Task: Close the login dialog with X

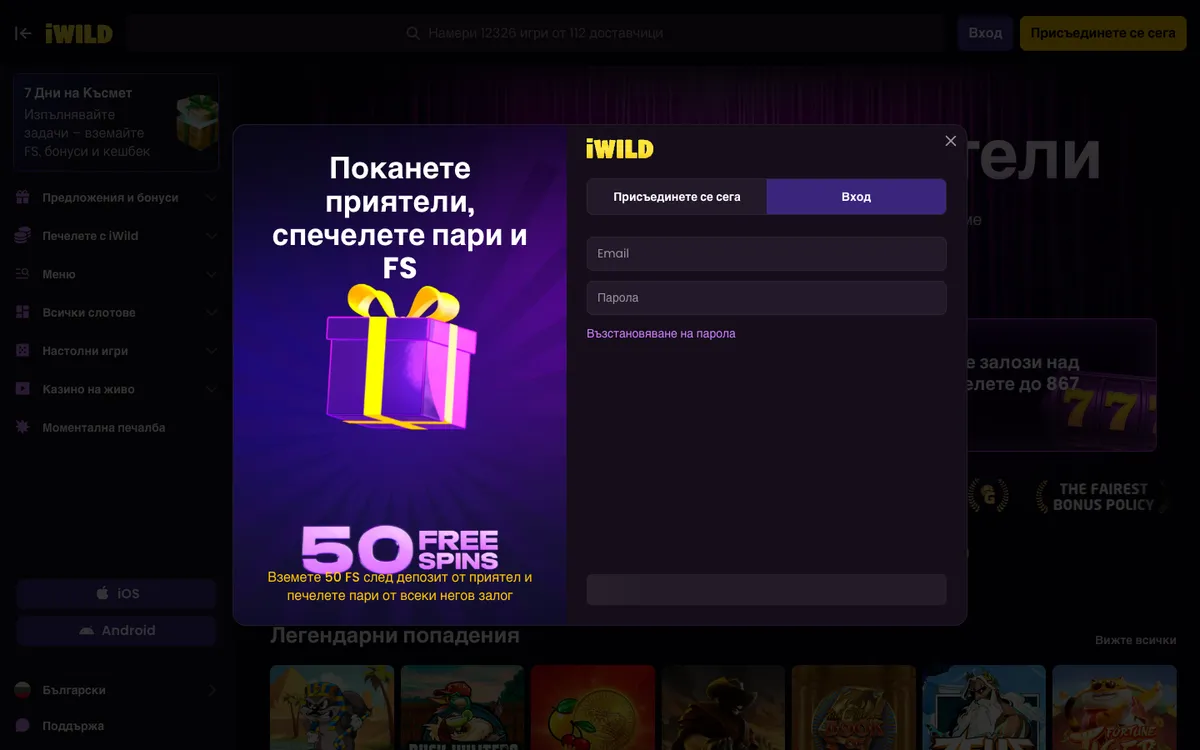Action: tap(951, 141)
